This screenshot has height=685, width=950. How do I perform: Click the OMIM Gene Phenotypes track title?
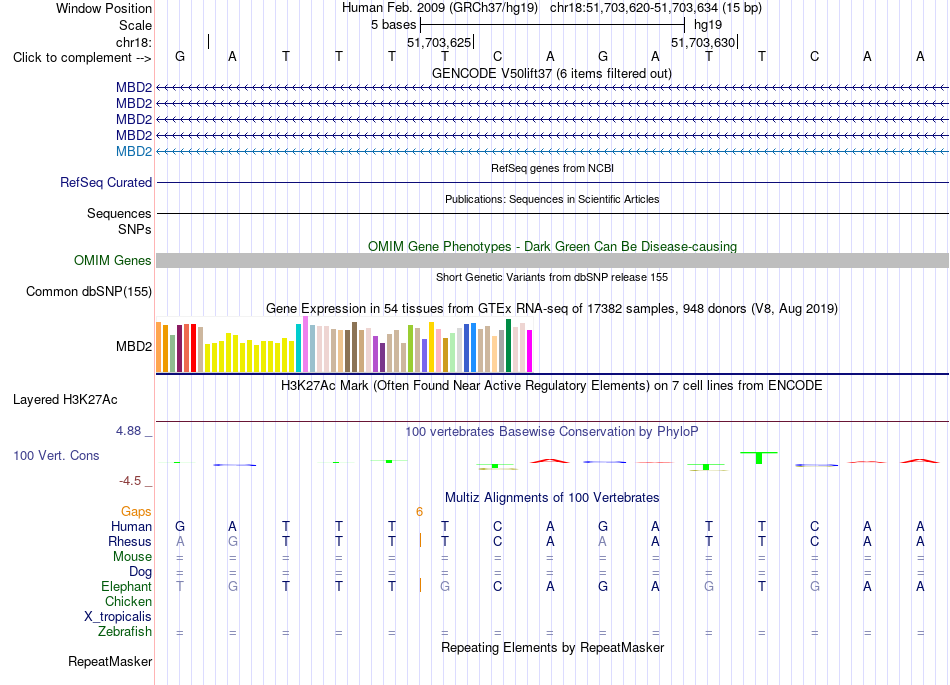pos(553,247)
